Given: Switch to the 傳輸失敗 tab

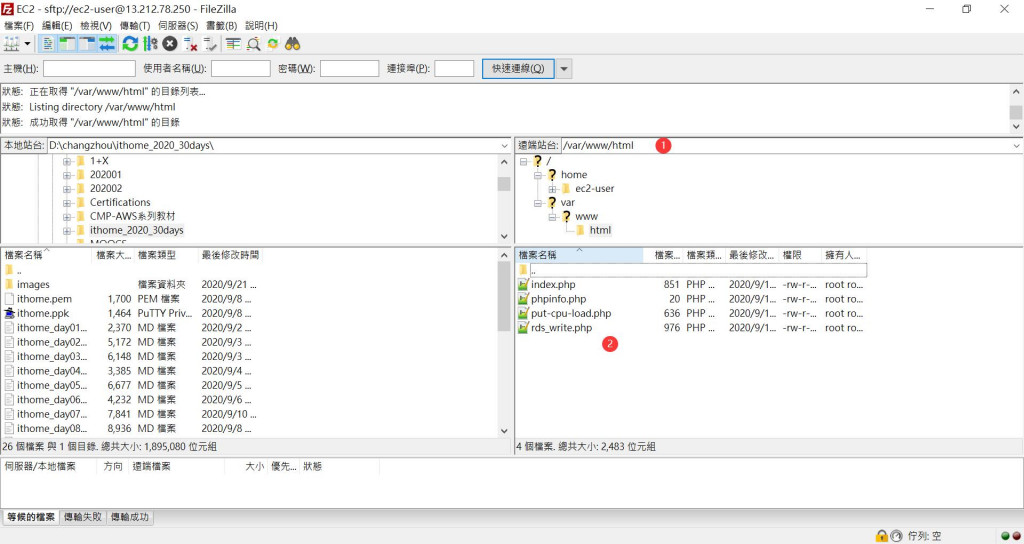Looking at the screenshot, I should 83,517.
